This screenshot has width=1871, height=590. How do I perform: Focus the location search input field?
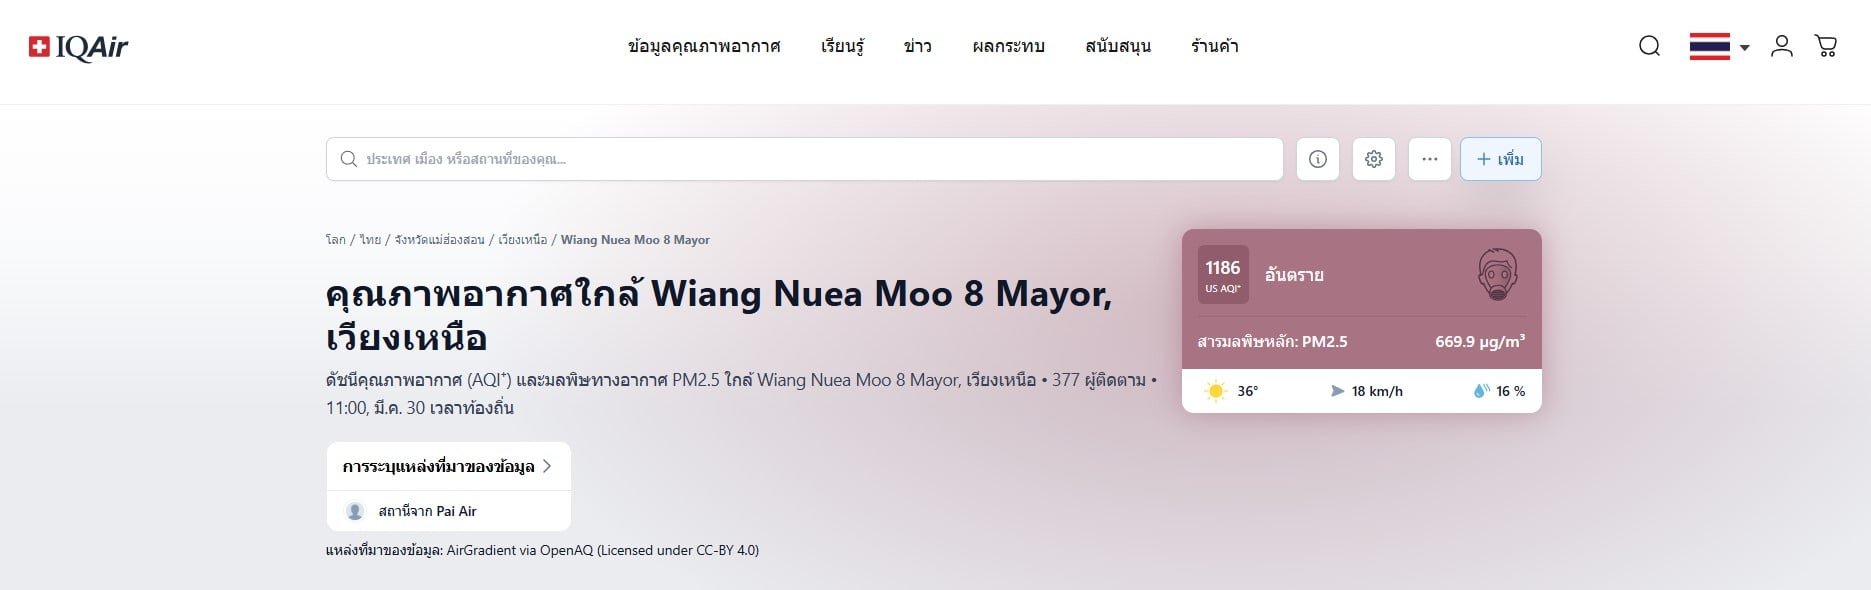click(x=804, y=159)
